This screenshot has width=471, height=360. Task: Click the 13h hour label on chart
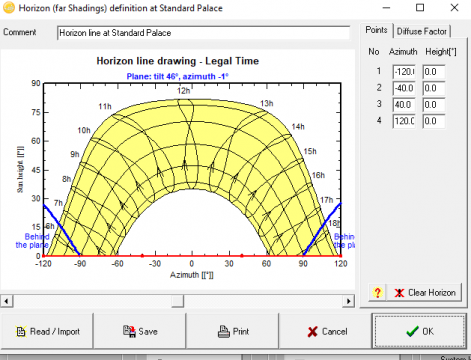267,103
